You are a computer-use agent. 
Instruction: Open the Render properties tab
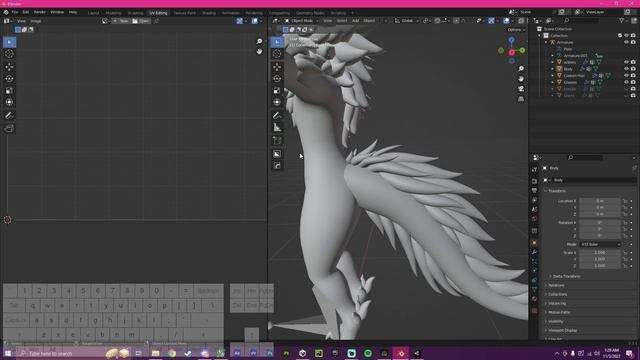tap(534, 181)
